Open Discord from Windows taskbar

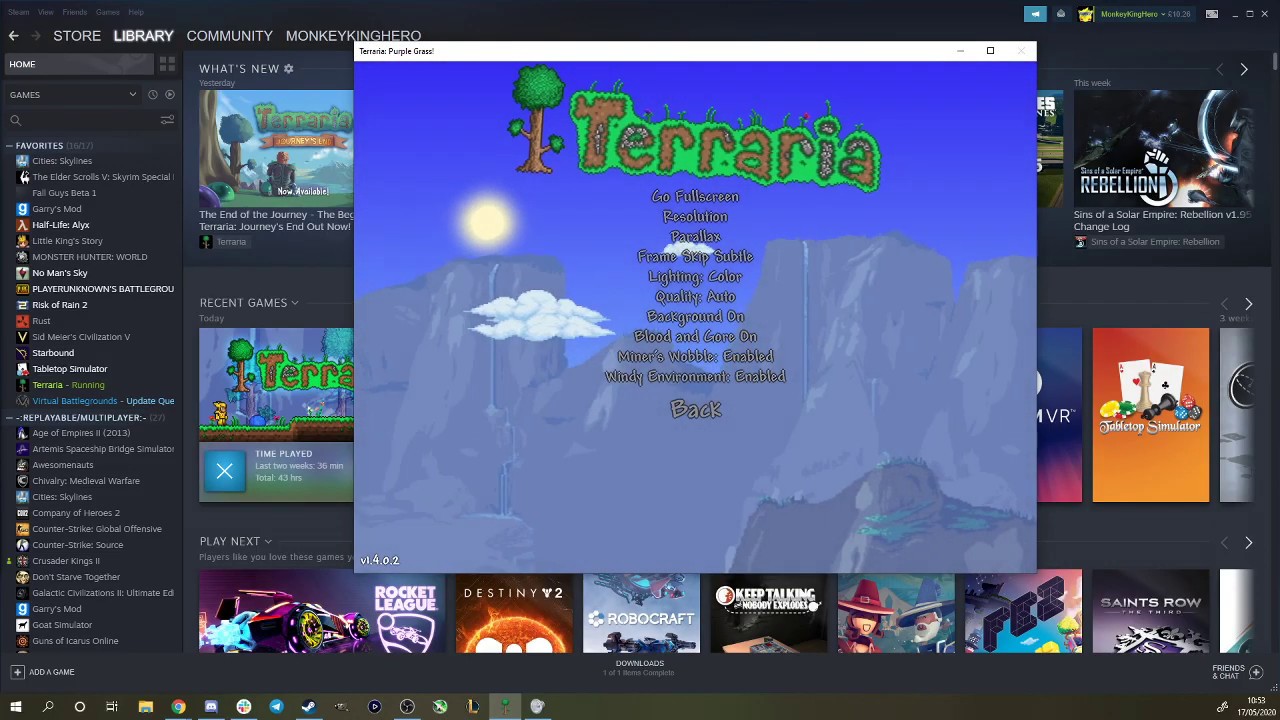point(211,707)
